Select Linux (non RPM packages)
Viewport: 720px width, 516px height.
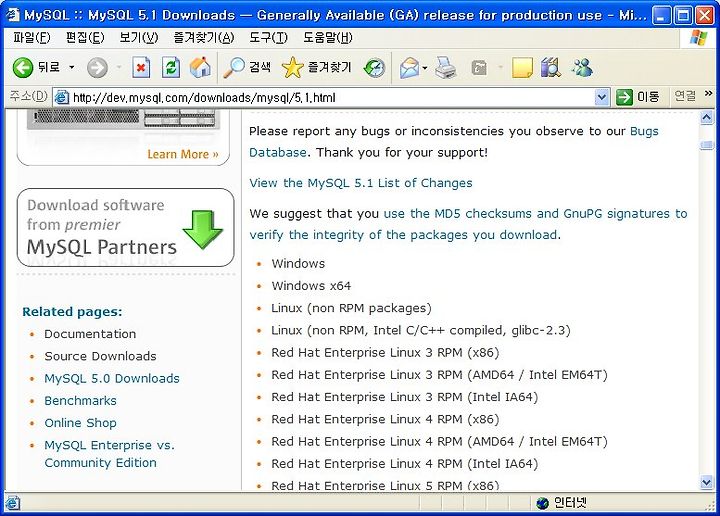[351, 308]
